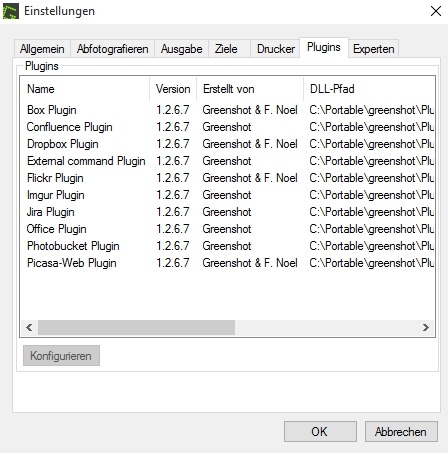This screenshot has height=453, width=448.
Task: Click the Version column header
Action: (173, 89)
